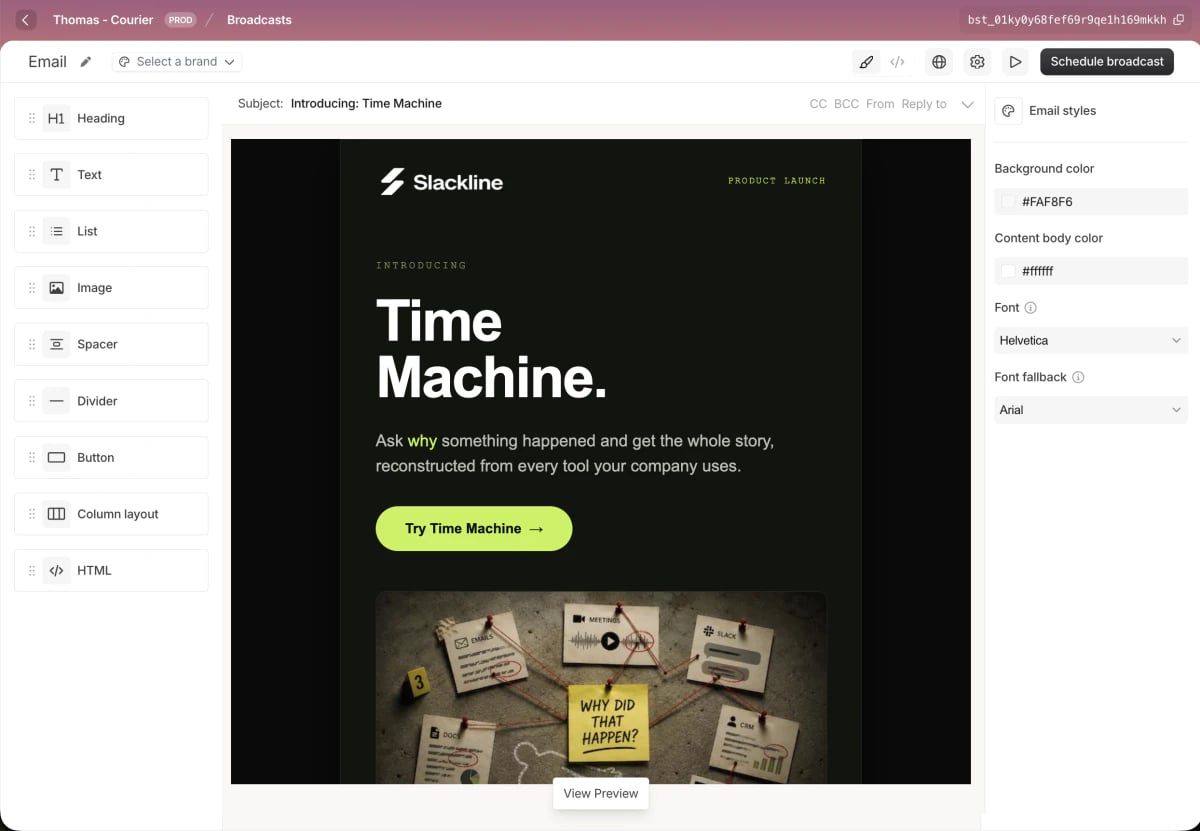Screen dimensions: 1200x831
Task: Select the Spacer block icon
Action: [x=57, y=344]
